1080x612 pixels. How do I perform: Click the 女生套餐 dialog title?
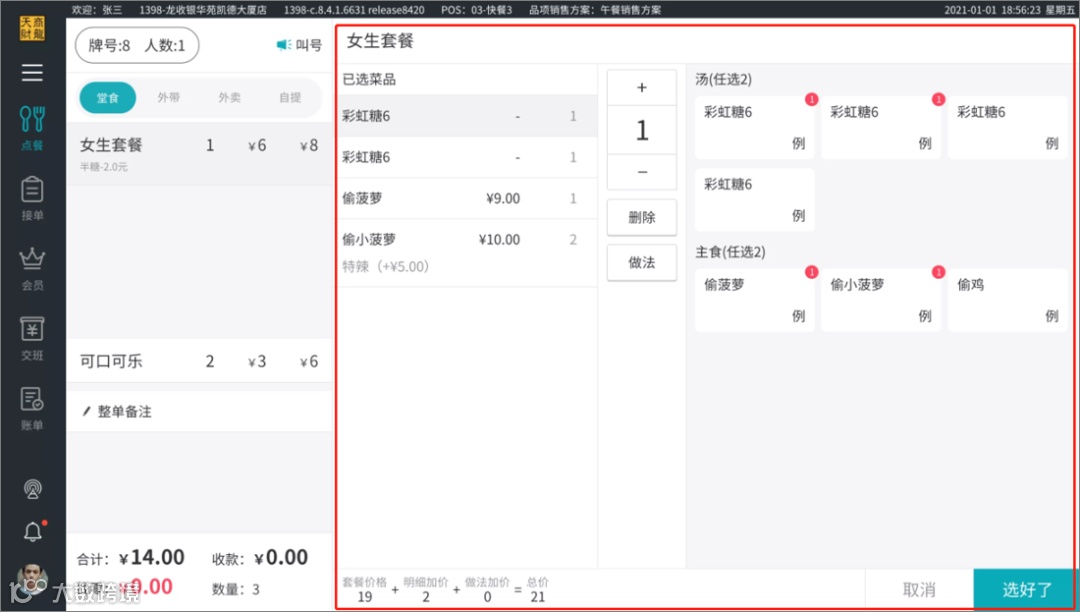380,41
